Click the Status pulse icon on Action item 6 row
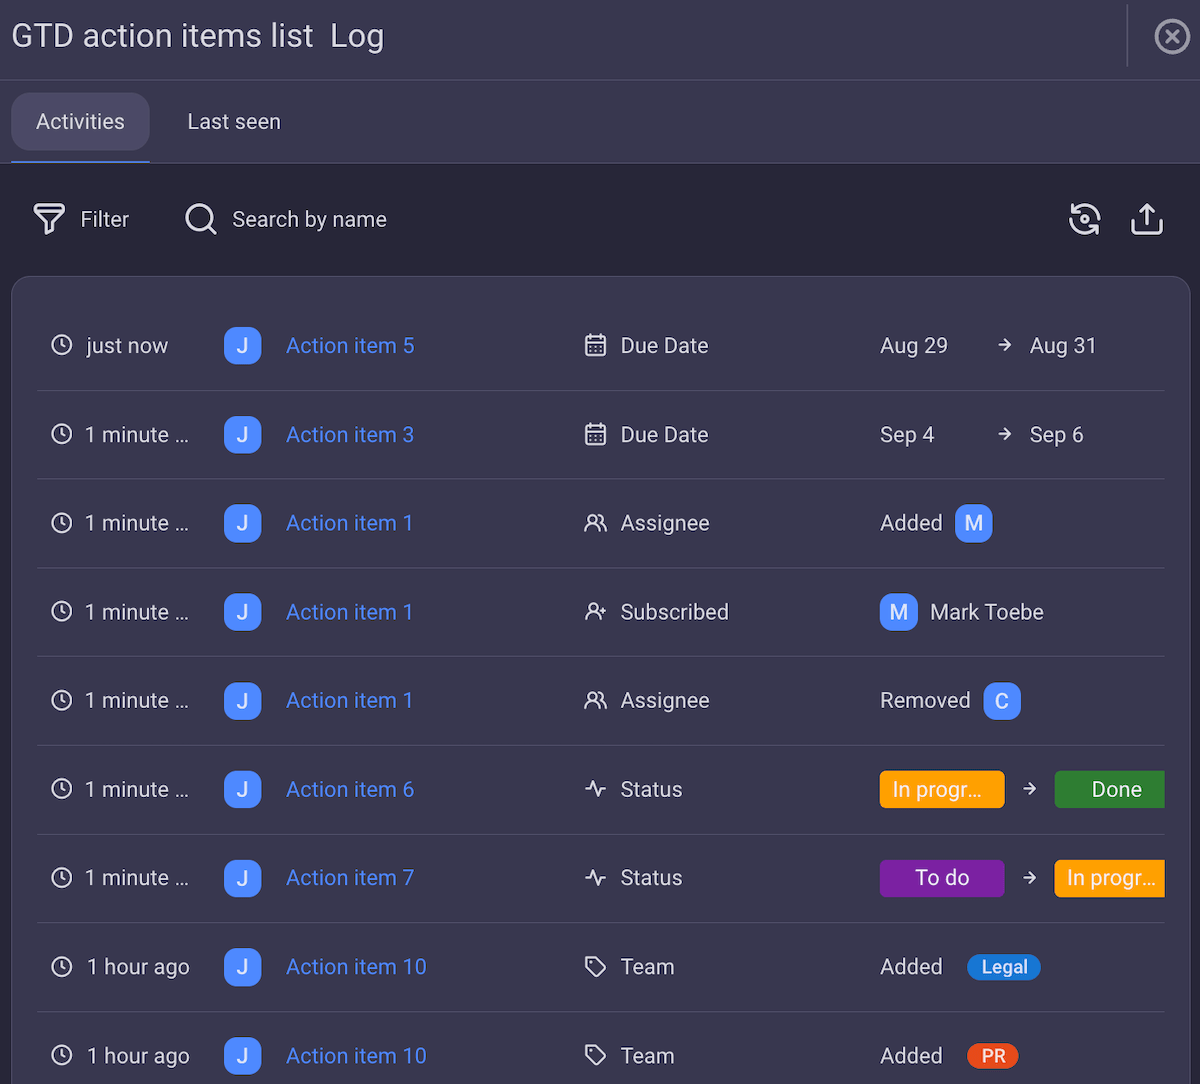 (x=596, y=789)
